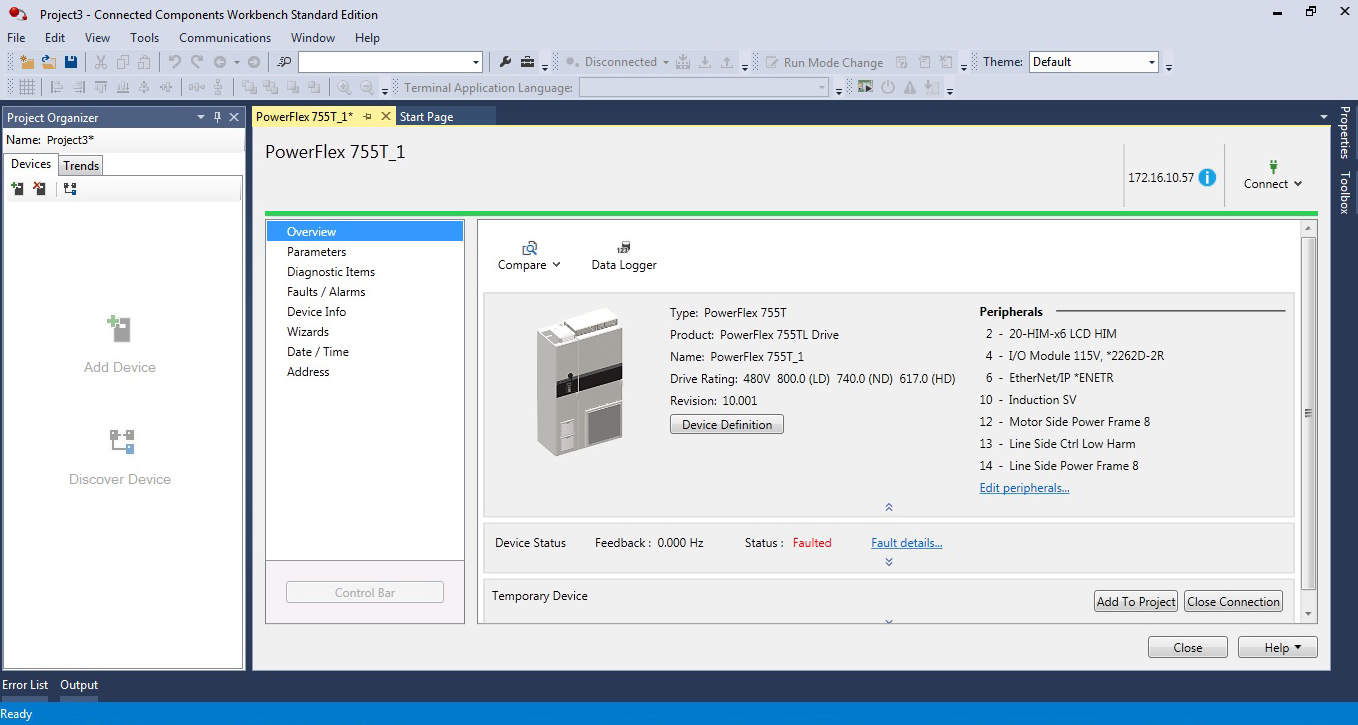Open the Data Logger tool
Image resolution: width=1358 pixels, height=725 pixels.
[x=624, y=256]
